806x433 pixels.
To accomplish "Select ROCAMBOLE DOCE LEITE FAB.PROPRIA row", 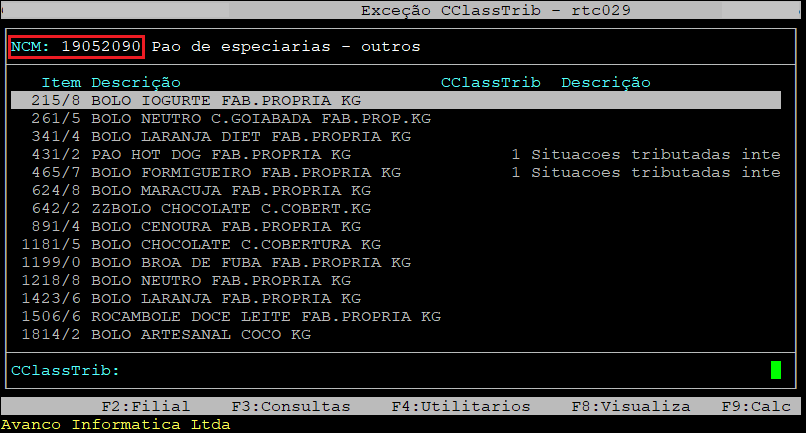I will [x=265, y=317].
